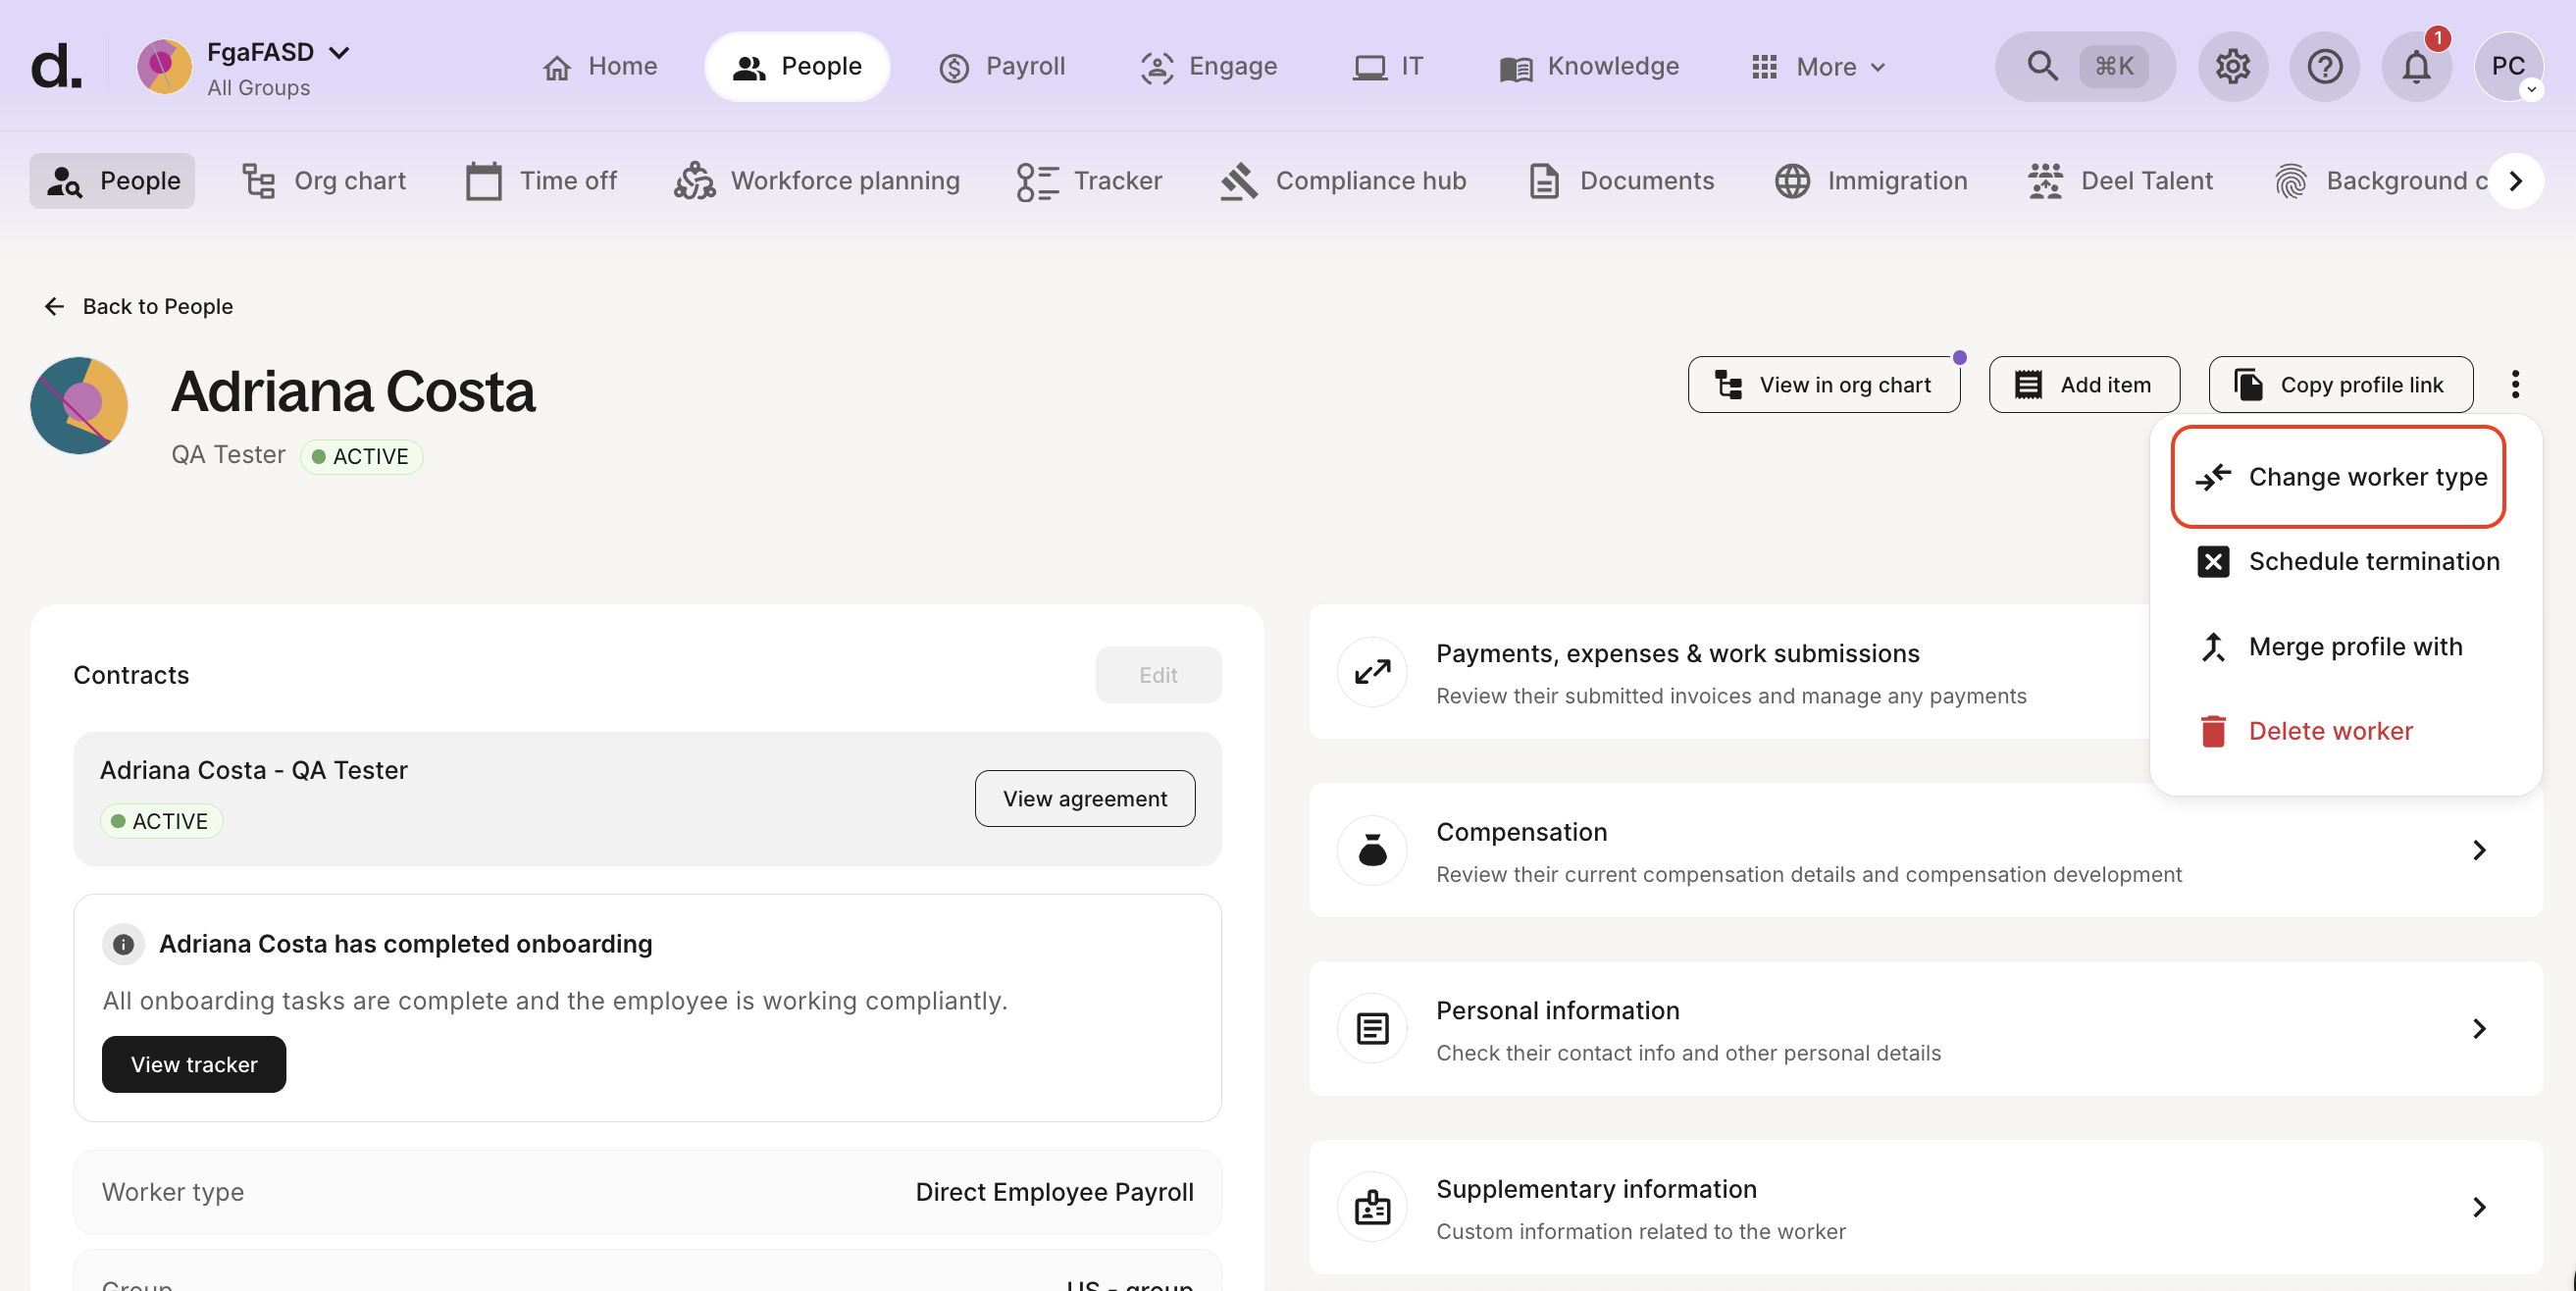Expand the Compensation section

(2478, 850)
